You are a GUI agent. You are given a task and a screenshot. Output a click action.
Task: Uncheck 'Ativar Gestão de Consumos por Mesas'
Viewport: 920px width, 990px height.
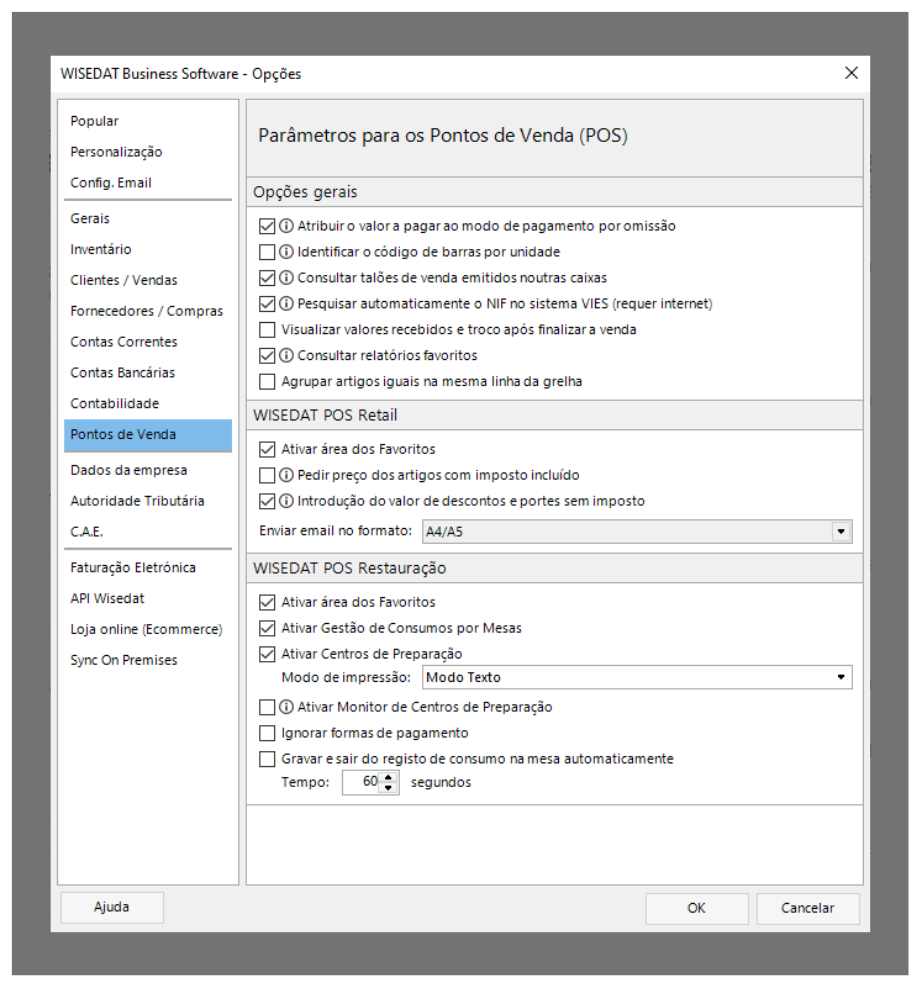(x=267, y=628)
